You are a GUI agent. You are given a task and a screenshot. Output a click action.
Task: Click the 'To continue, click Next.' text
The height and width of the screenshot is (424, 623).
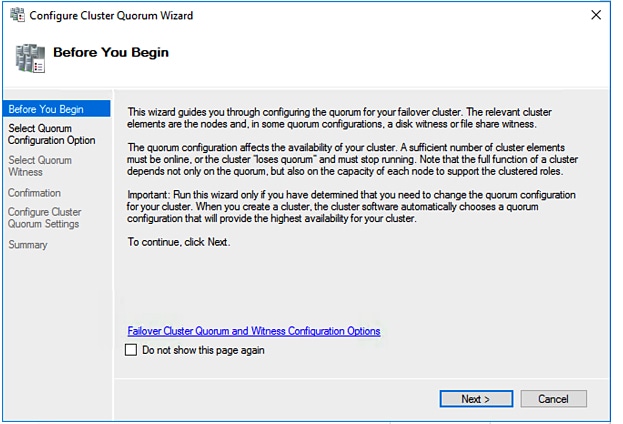pos(179,242)
